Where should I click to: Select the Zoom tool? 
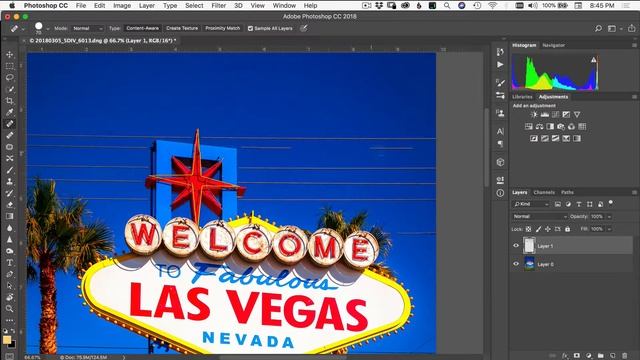(9, 309)
